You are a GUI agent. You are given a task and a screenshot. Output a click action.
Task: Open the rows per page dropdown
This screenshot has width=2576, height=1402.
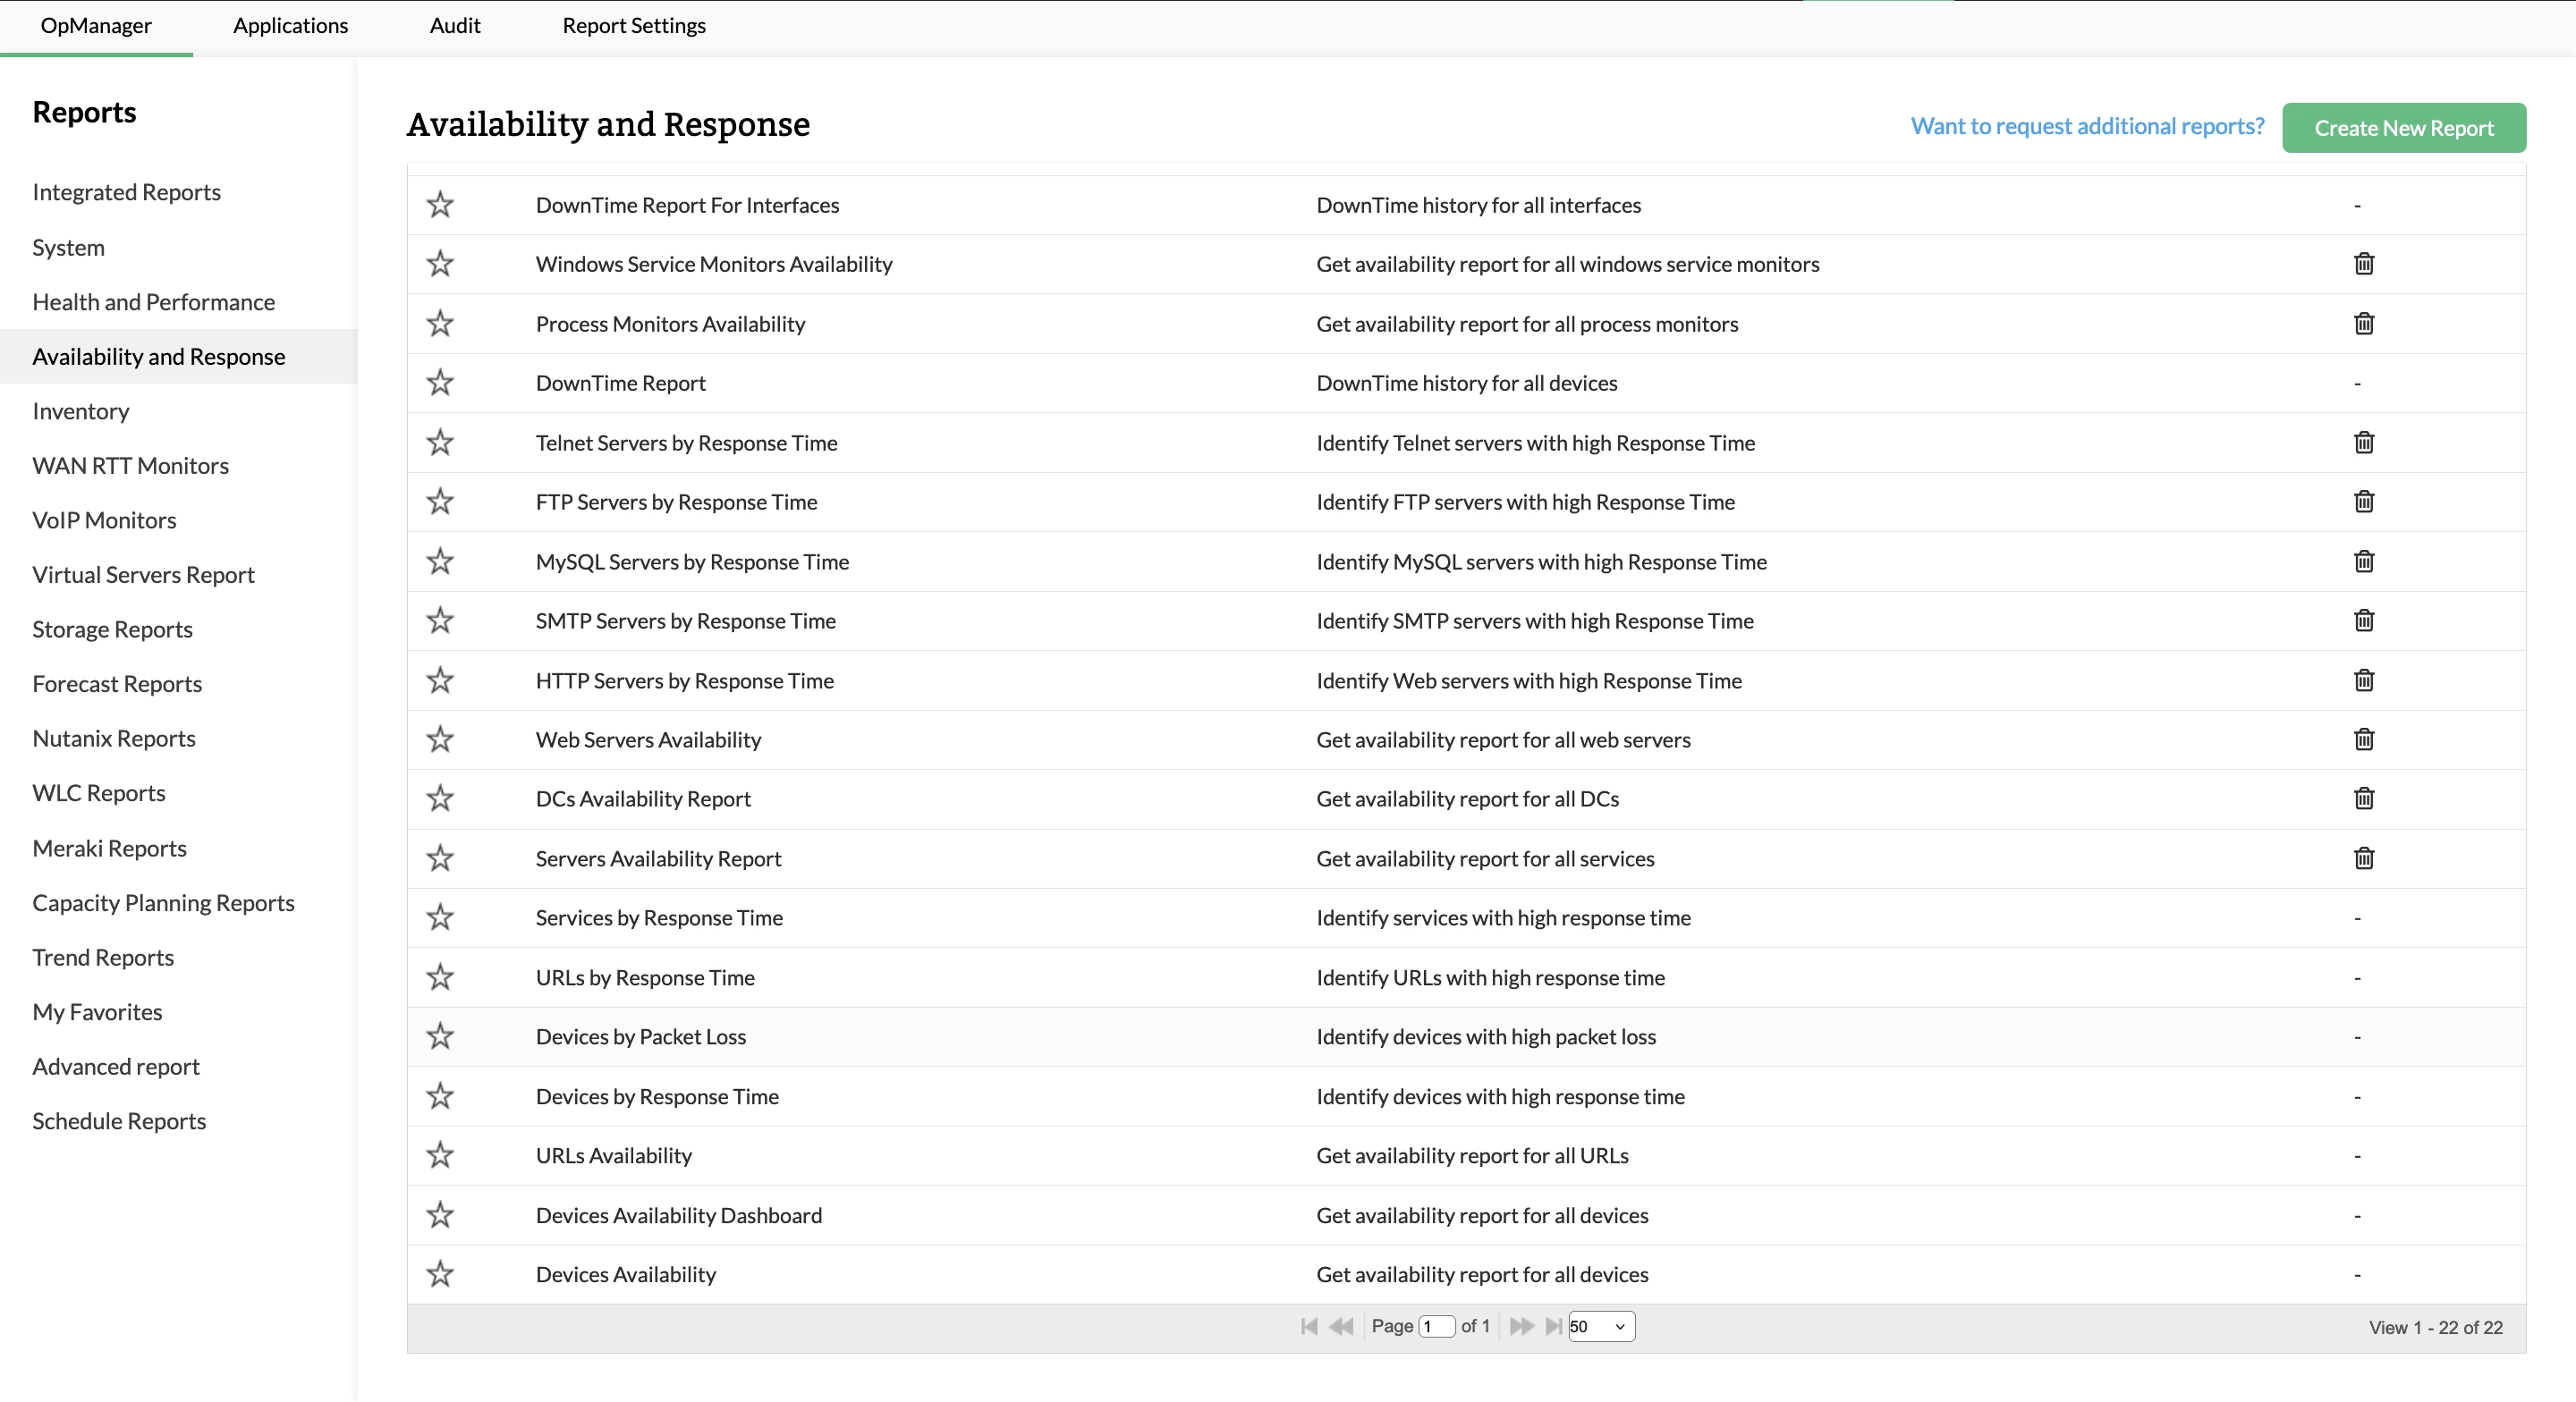point(1601,1327)
